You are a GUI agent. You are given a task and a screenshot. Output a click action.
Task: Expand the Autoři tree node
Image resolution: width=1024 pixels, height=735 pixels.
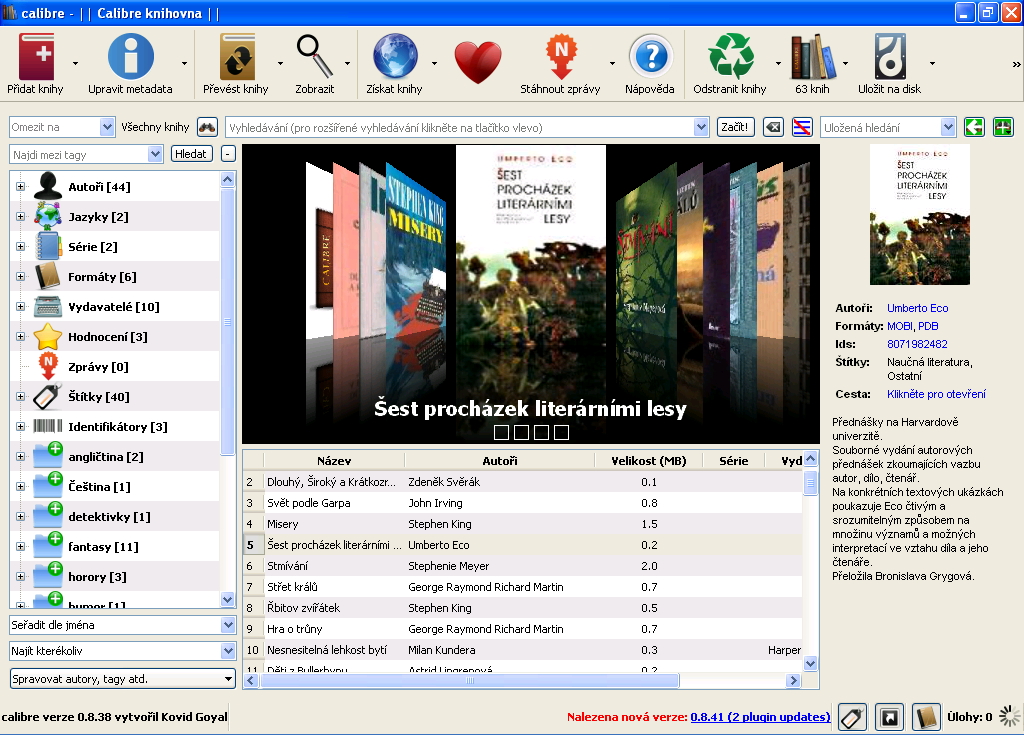tap(20, 187)
